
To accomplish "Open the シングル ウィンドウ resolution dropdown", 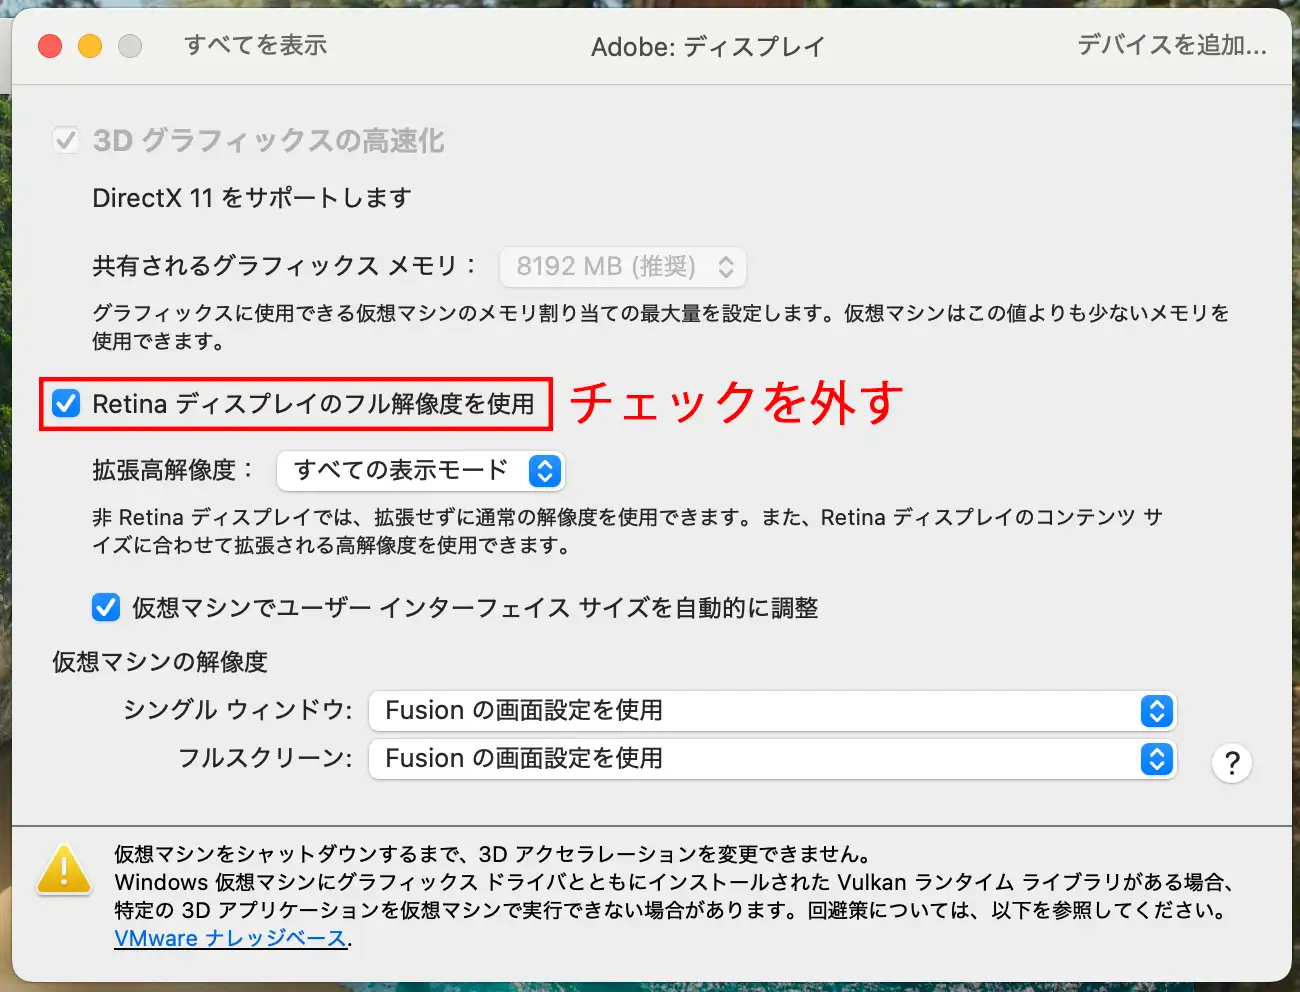I will [x=772, y=711].
